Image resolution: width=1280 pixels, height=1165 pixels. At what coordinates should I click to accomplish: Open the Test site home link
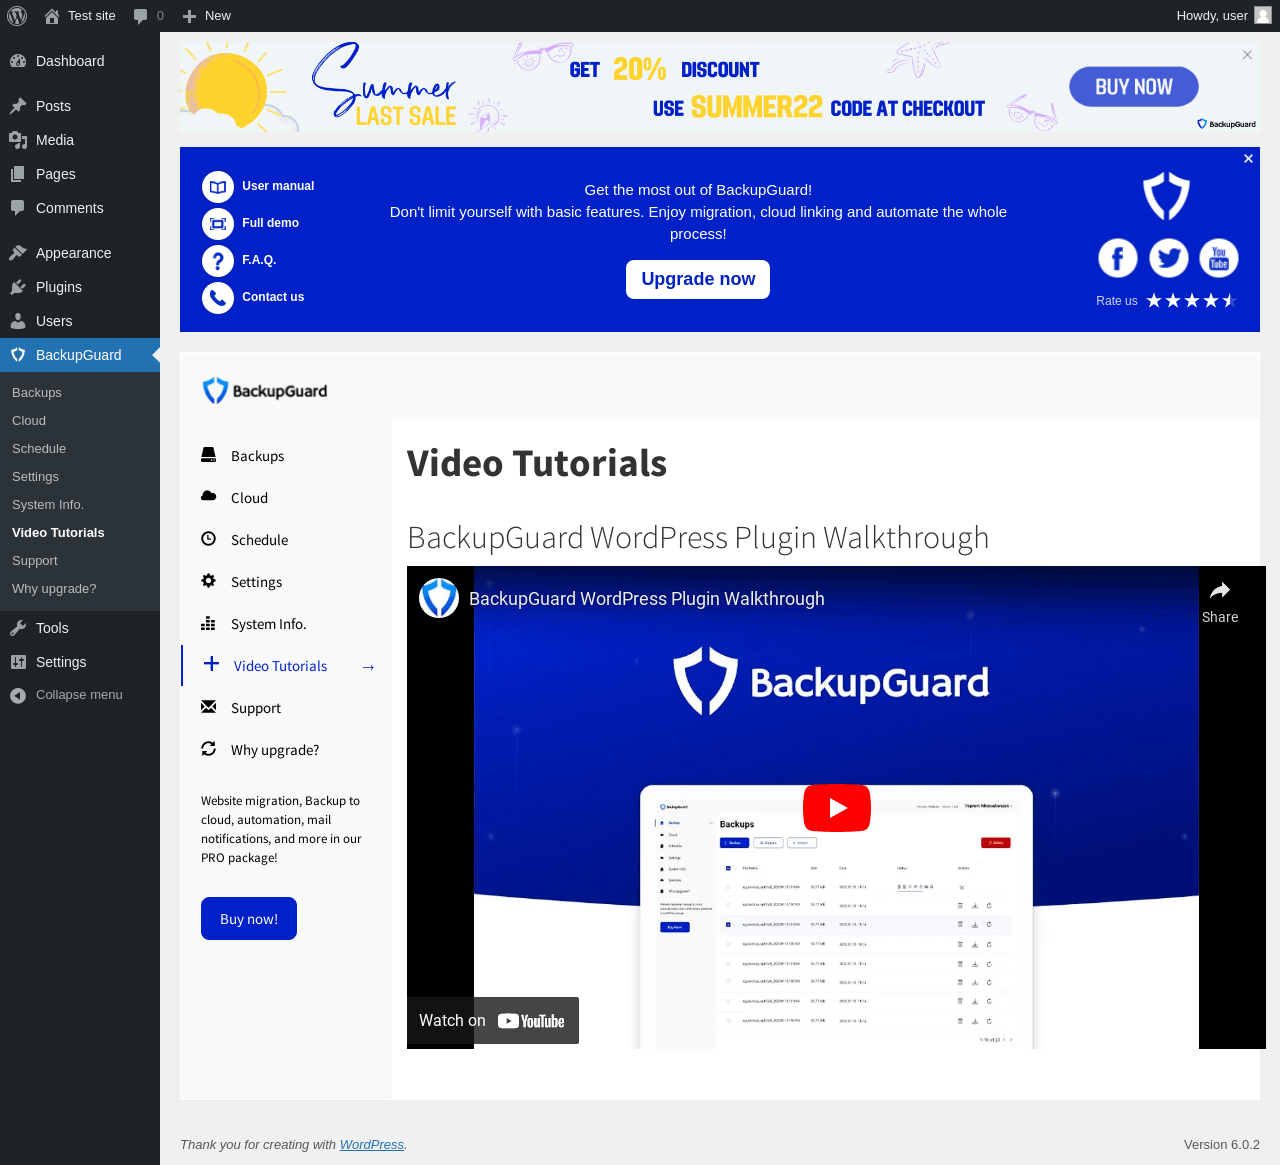[x=80, y=16]
